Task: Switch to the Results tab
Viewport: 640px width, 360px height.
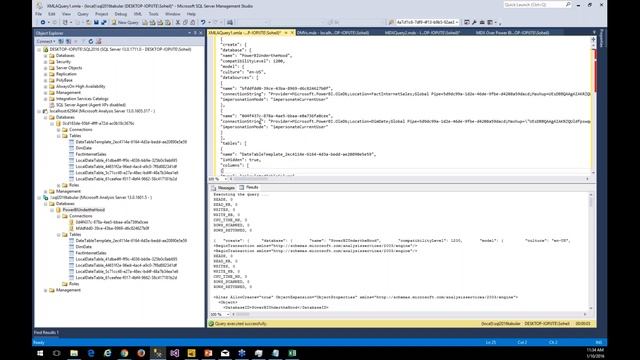Action: point(249,187)
